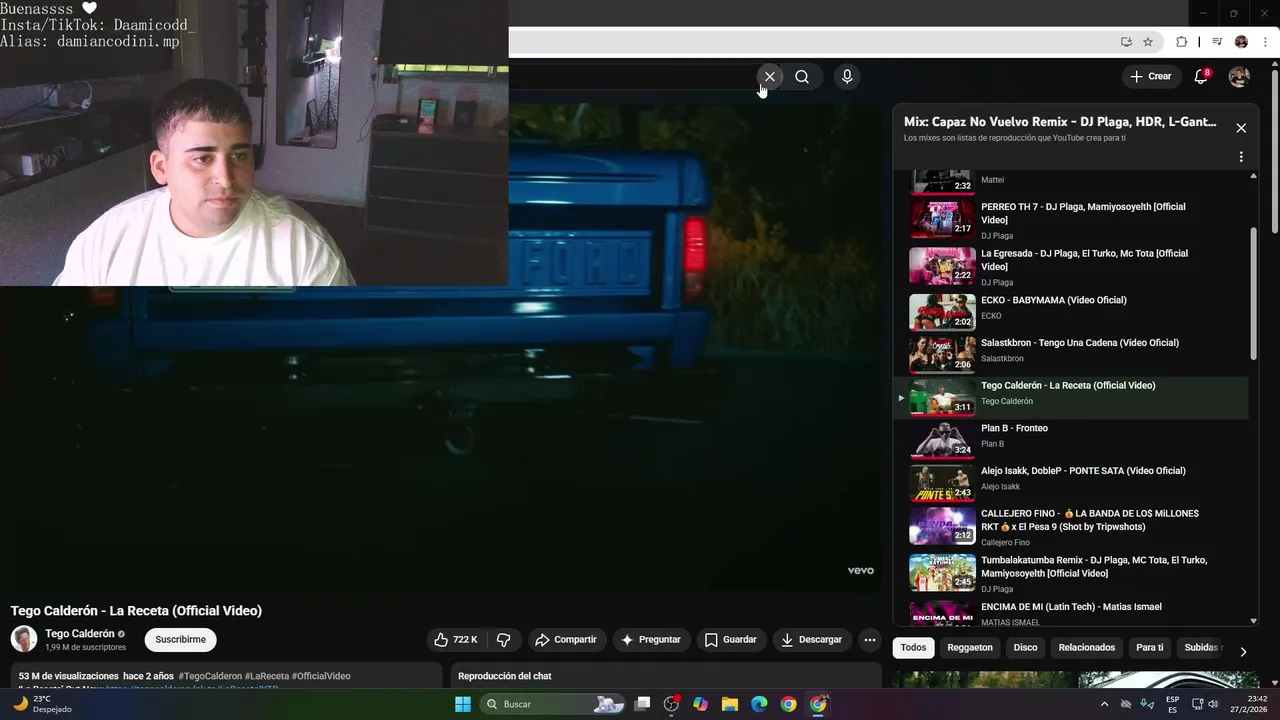The height and width of the screenshot is (720, 1280).
Task: Install app icon in Chrome address bar
Action: pos(1126,42)
